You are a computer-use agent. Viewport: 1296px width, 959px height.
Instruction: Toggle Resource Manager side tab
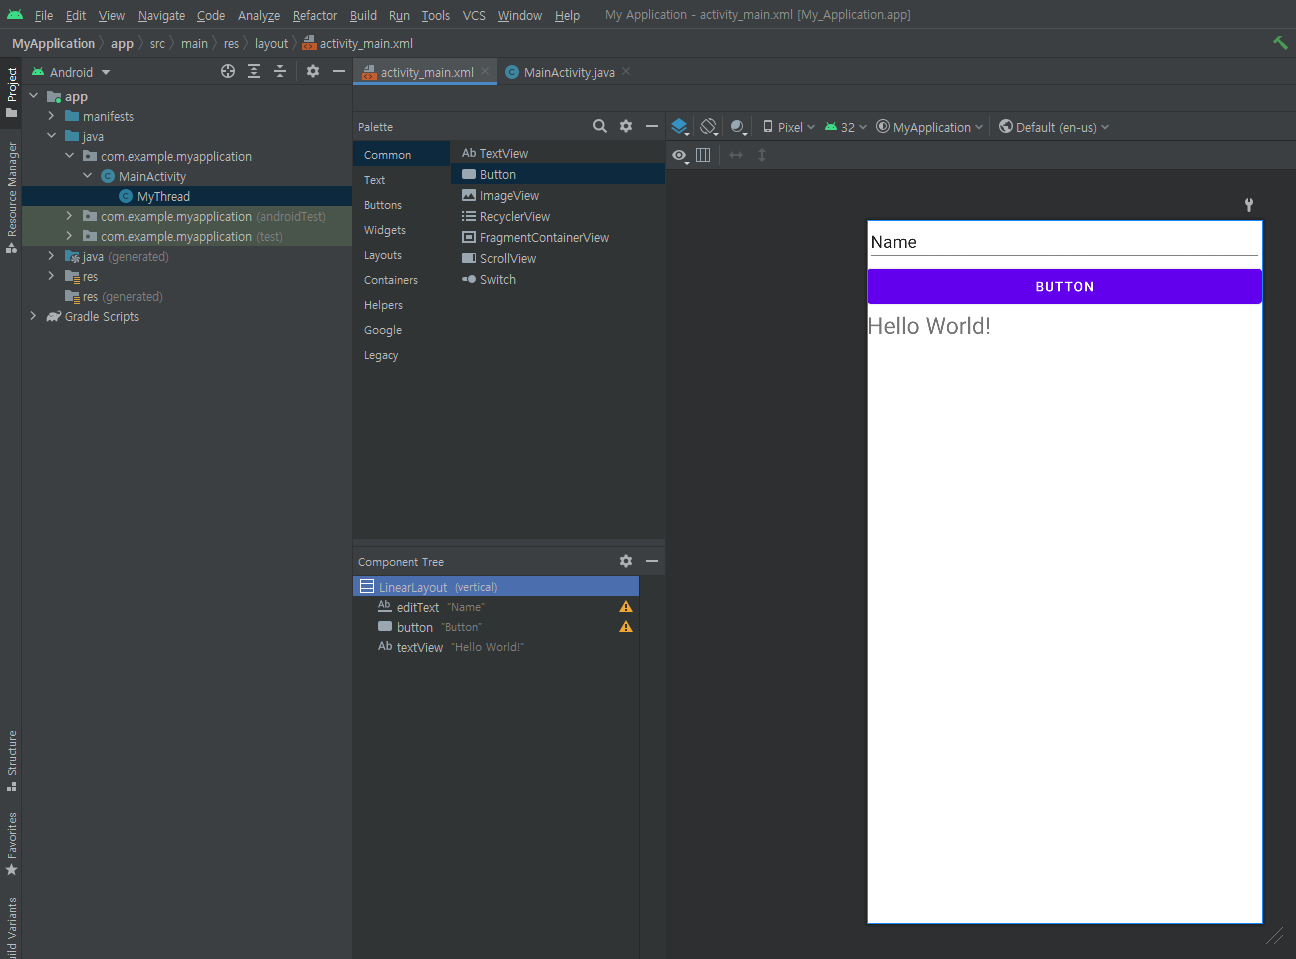coord(11,197)
